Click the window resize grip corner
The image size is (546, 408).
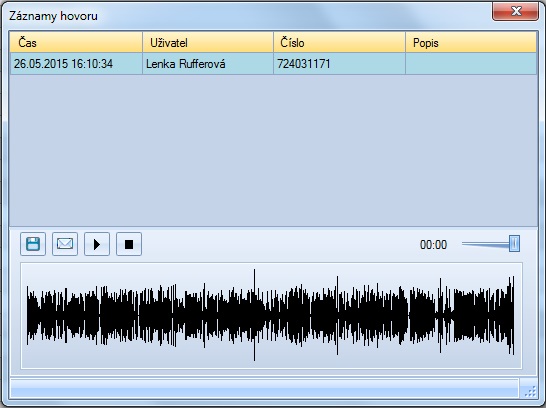coord(530,392)
